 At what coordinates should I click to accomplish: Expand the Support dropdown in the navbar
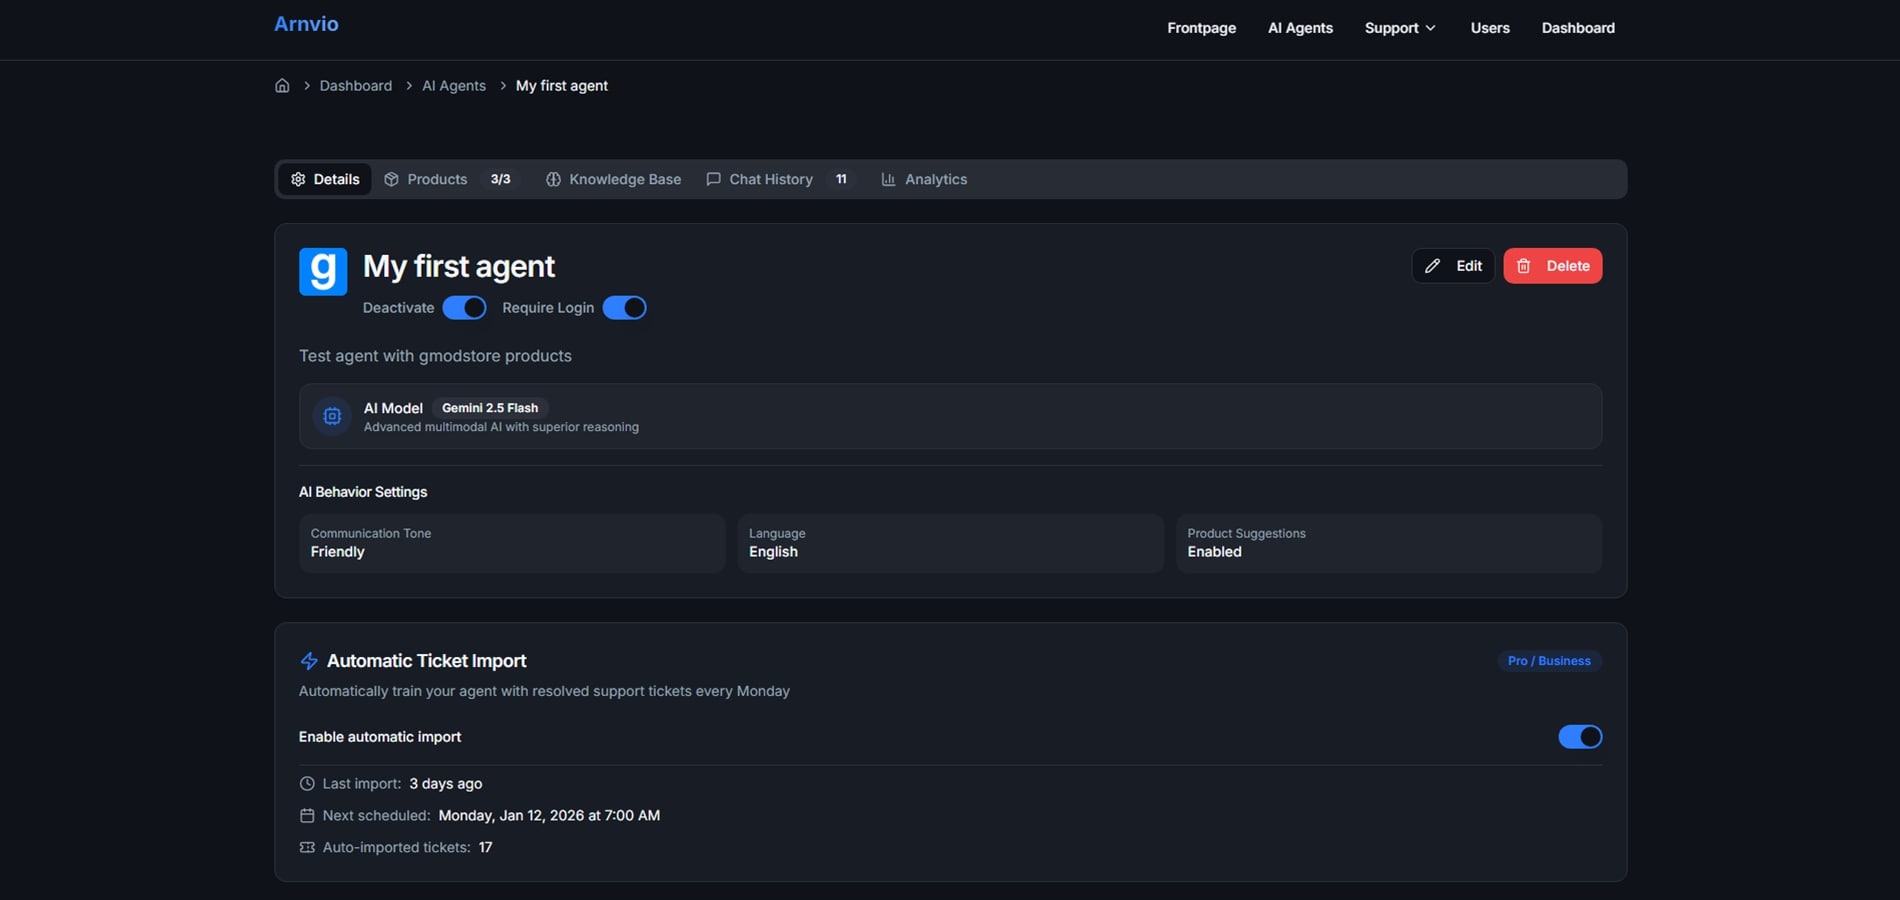(1400, 28)
